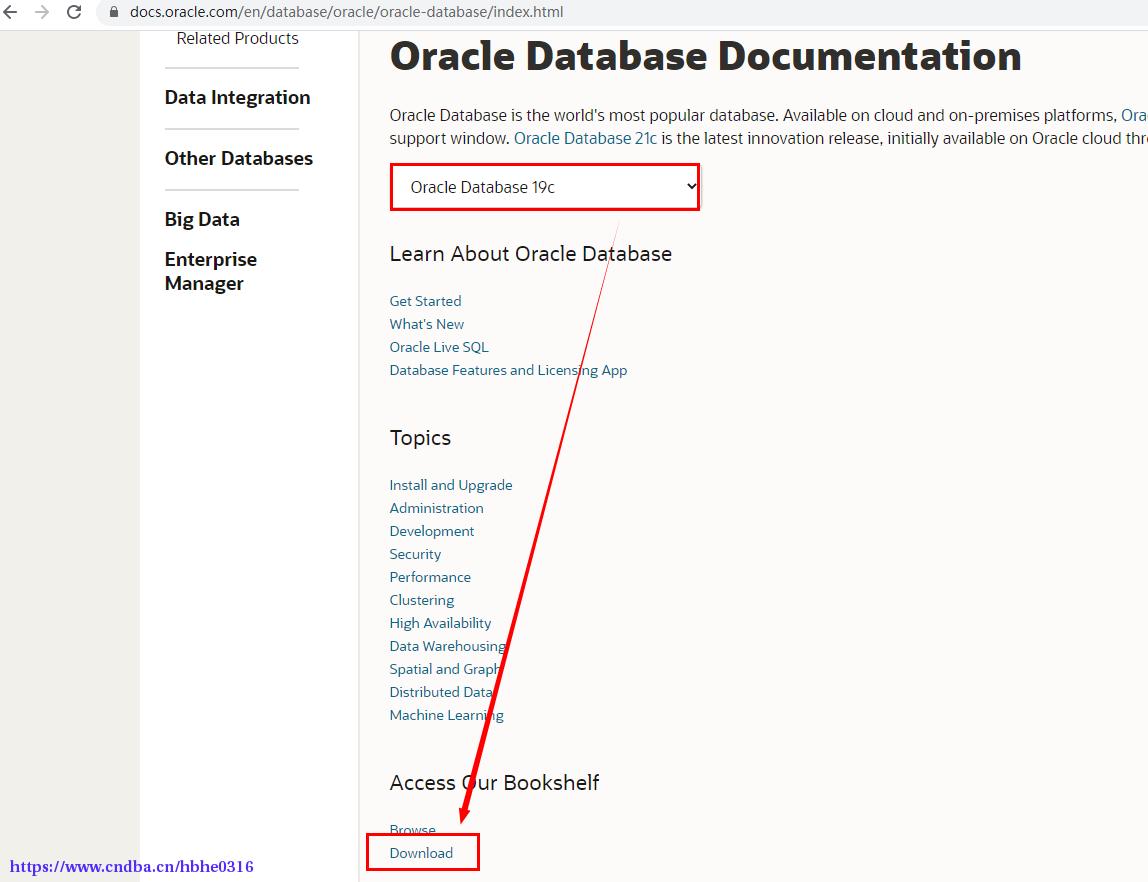This screenshot has height=882, width=1148.
Task: Open the Oracle Live SQL link
Action: tap(439, 347)
